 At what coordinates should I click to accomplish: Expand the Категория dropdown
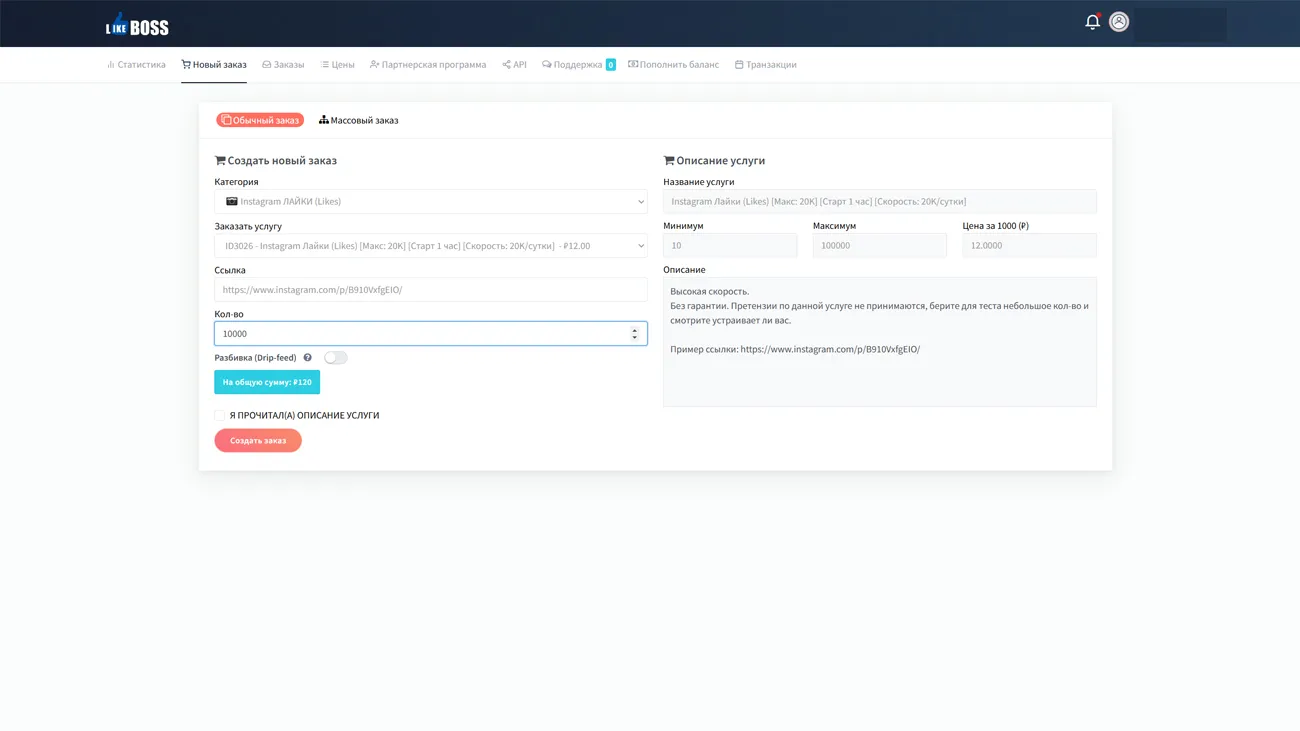click(430, 202)
